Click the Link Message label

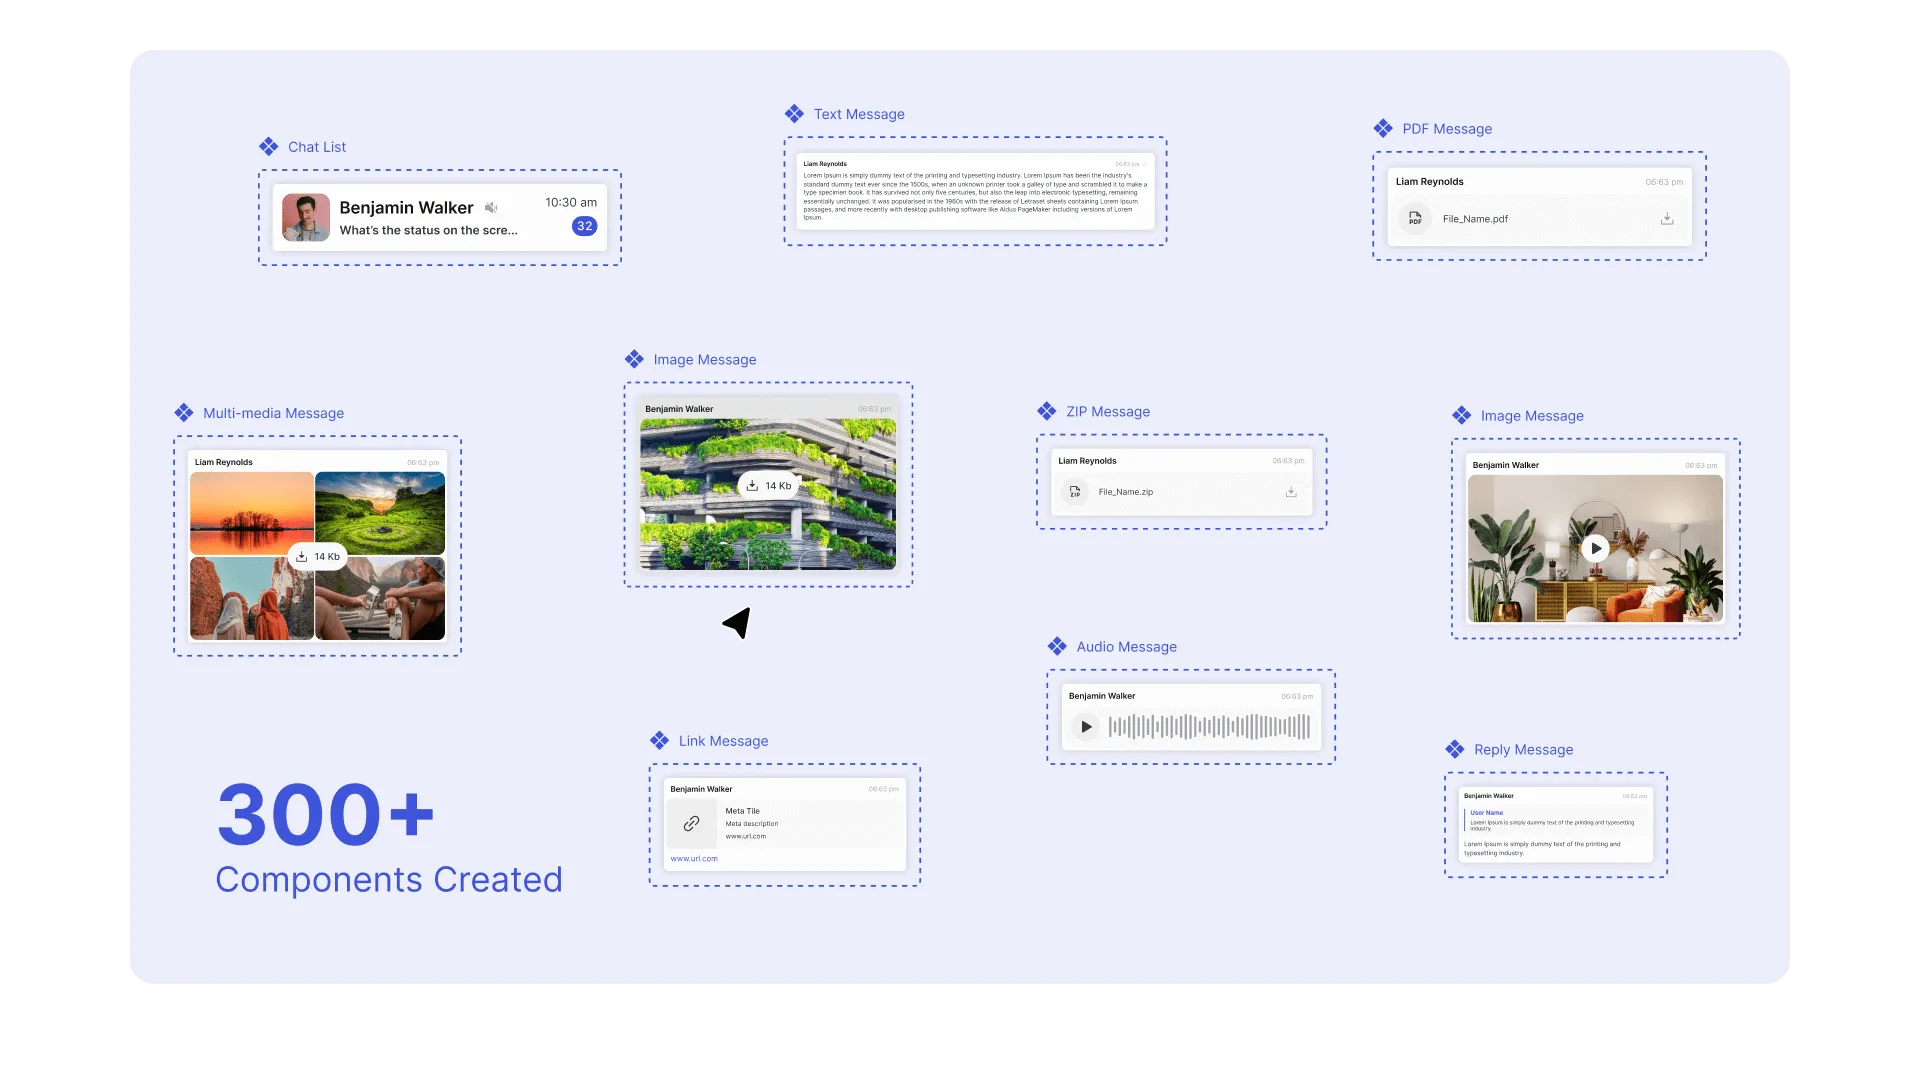pyautogui.click(x=723, y=741)
